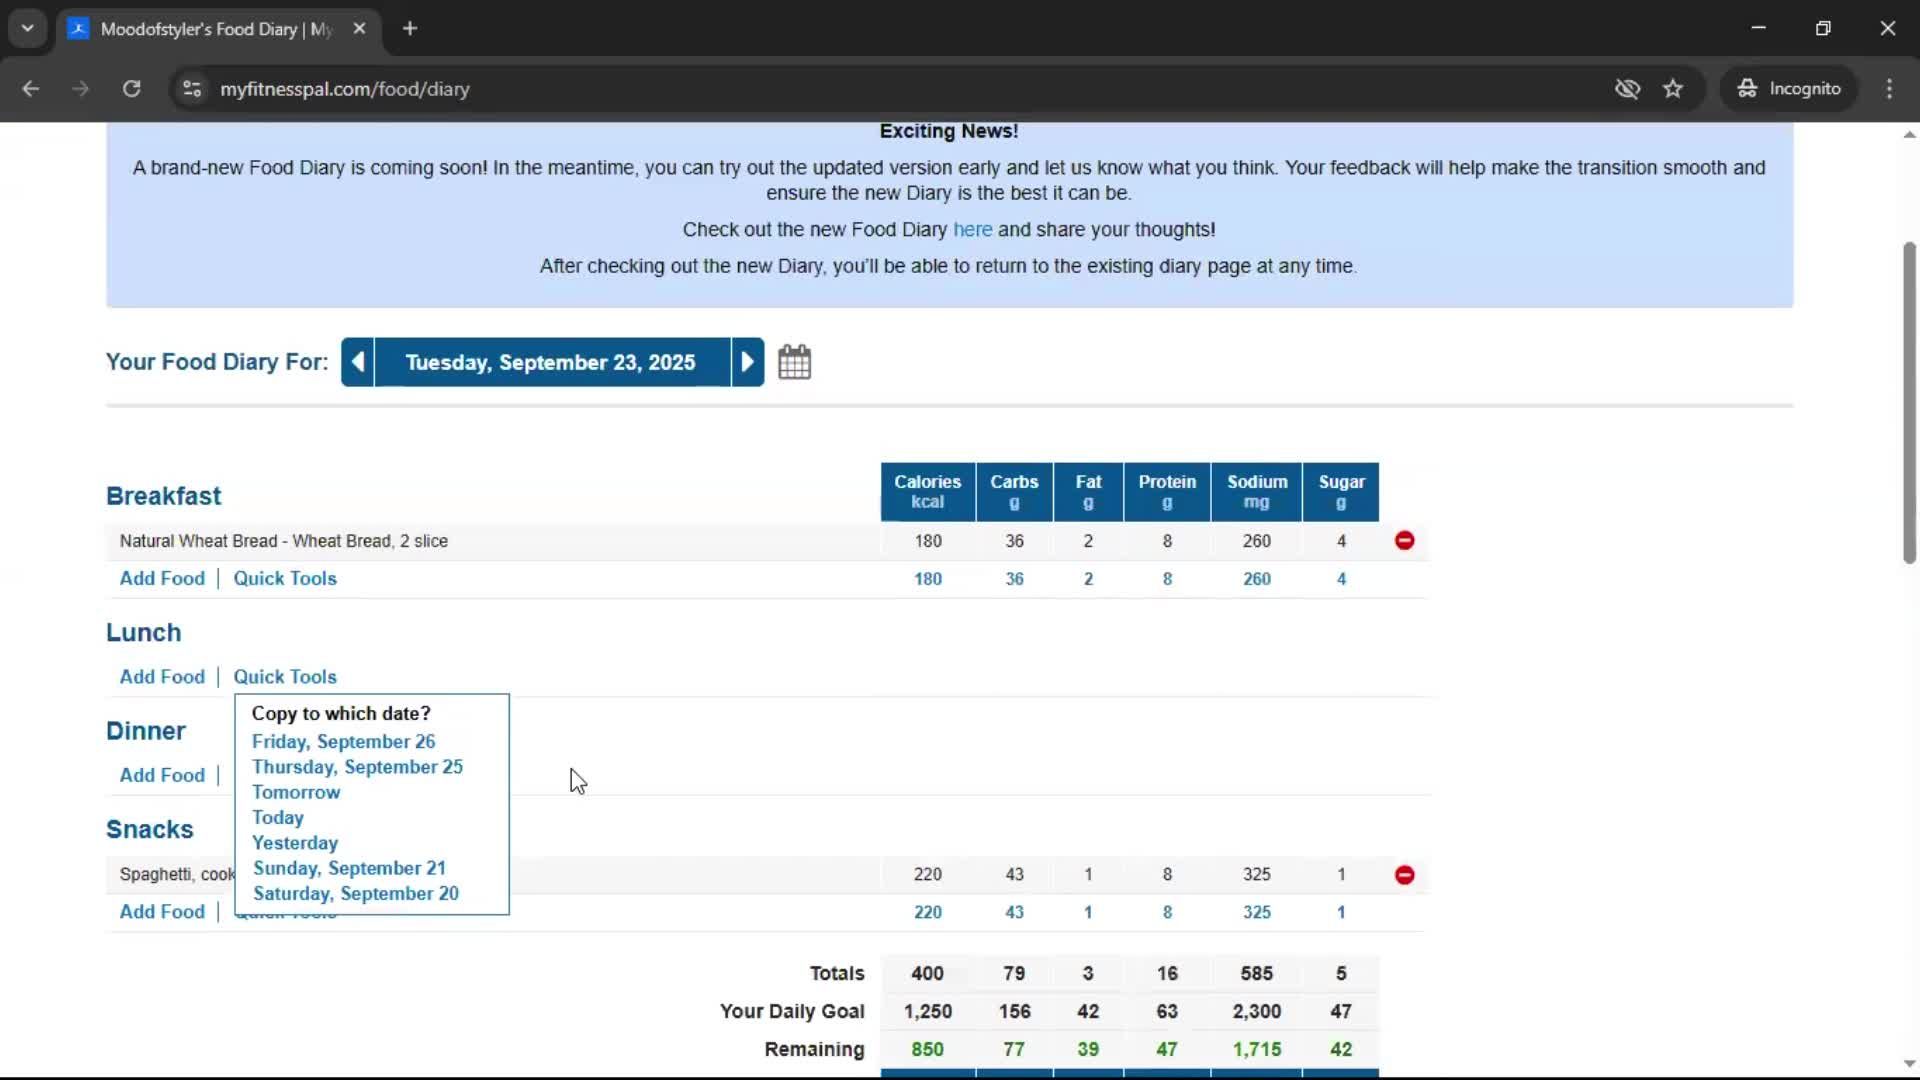Click the Sugar column header

pos(1341,492)
